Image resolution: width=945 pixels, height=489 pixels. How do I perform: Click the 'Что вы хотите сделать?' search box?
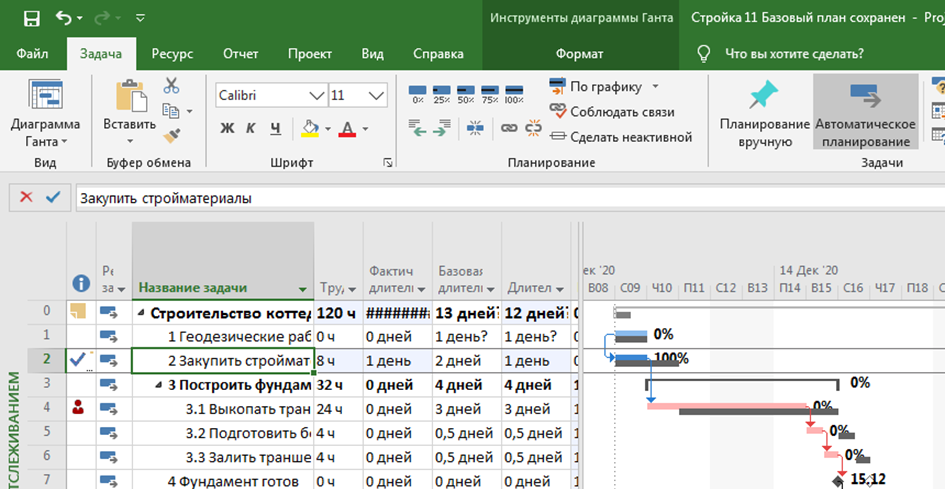point(794,54)
